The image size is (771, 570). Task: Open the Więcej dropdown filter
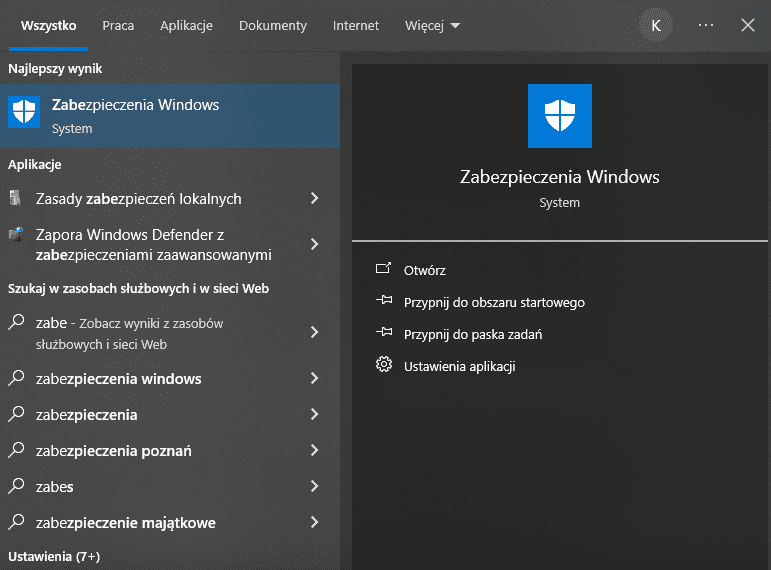point(432,26)
